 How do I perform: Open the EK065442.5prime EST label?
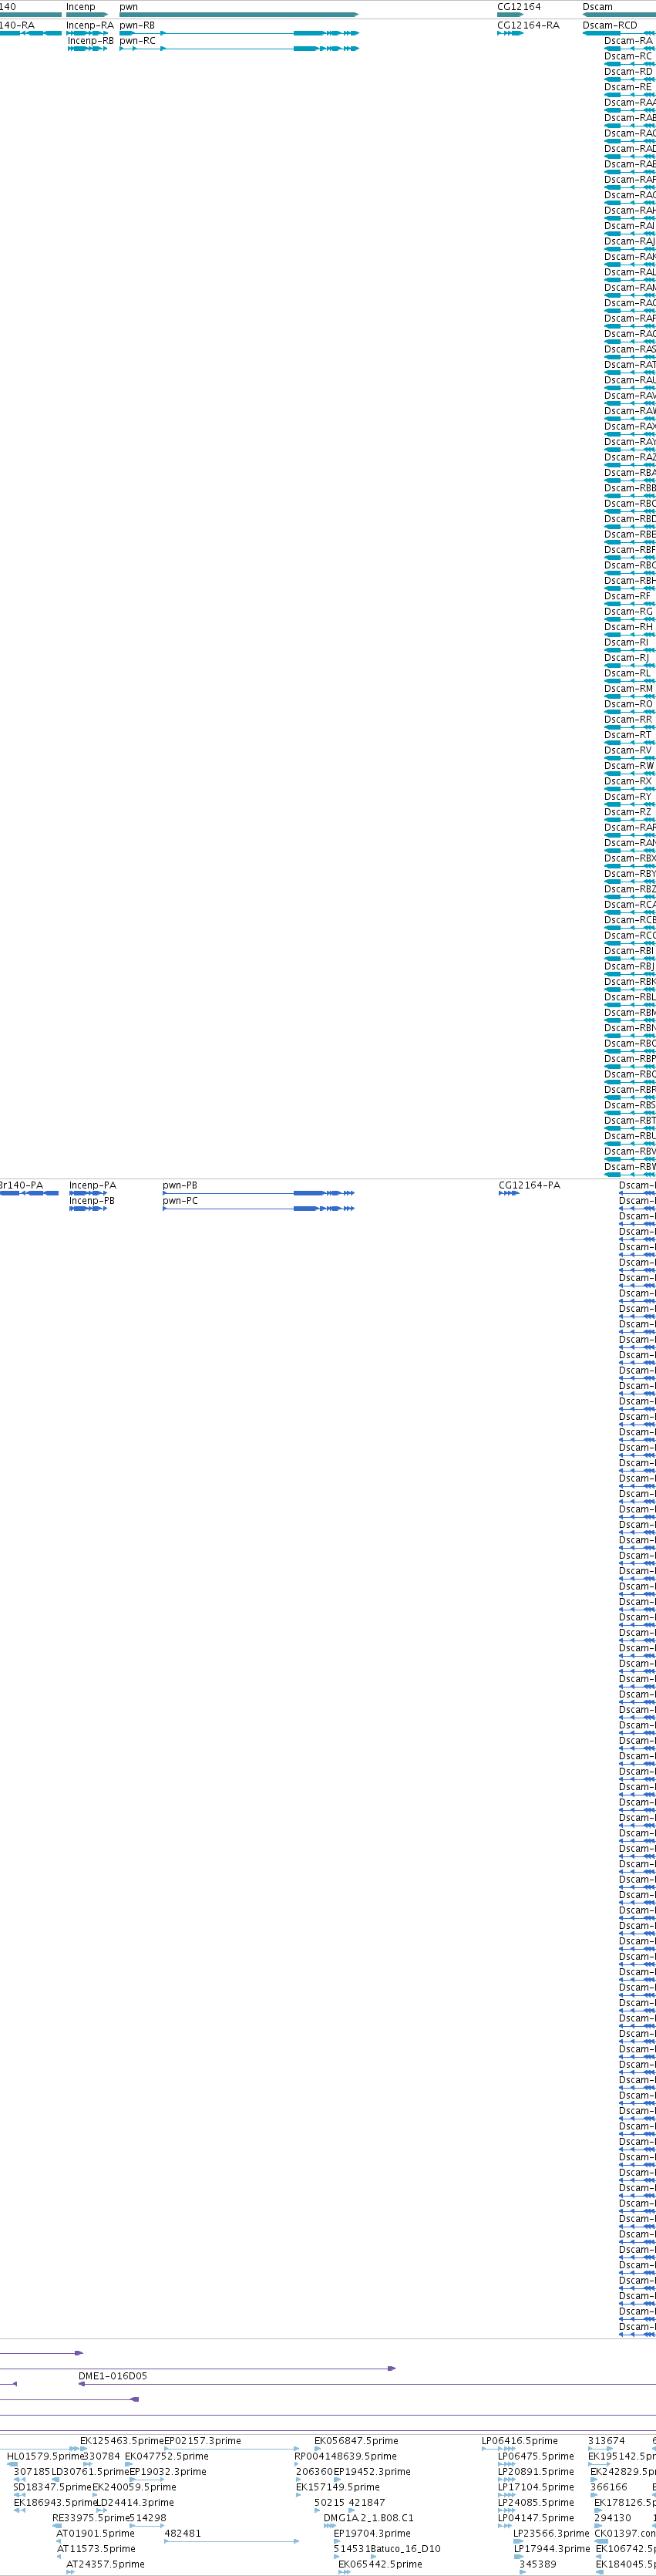click(x=380, y=2564)
